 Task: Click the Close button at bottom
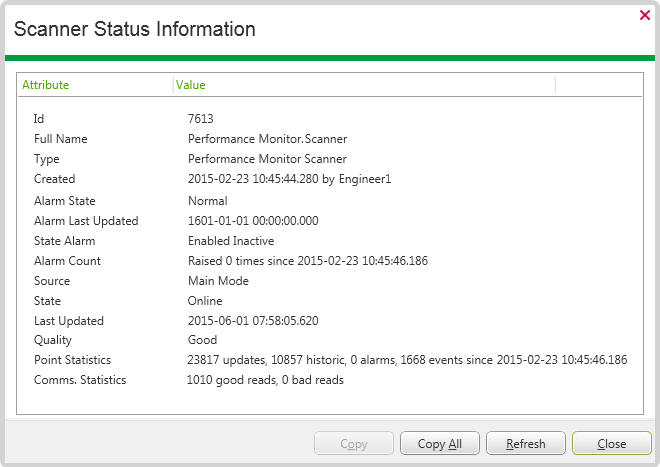(611, 444)
